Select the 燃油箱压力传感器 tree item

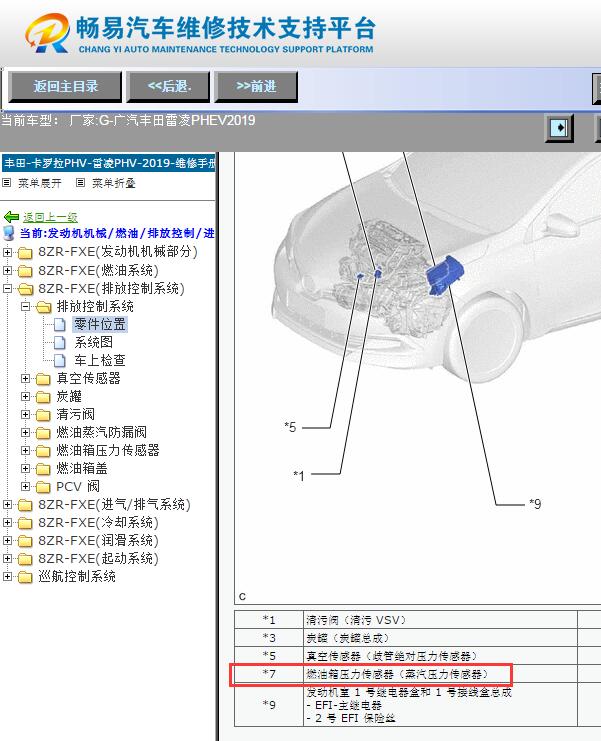point(108,450)
